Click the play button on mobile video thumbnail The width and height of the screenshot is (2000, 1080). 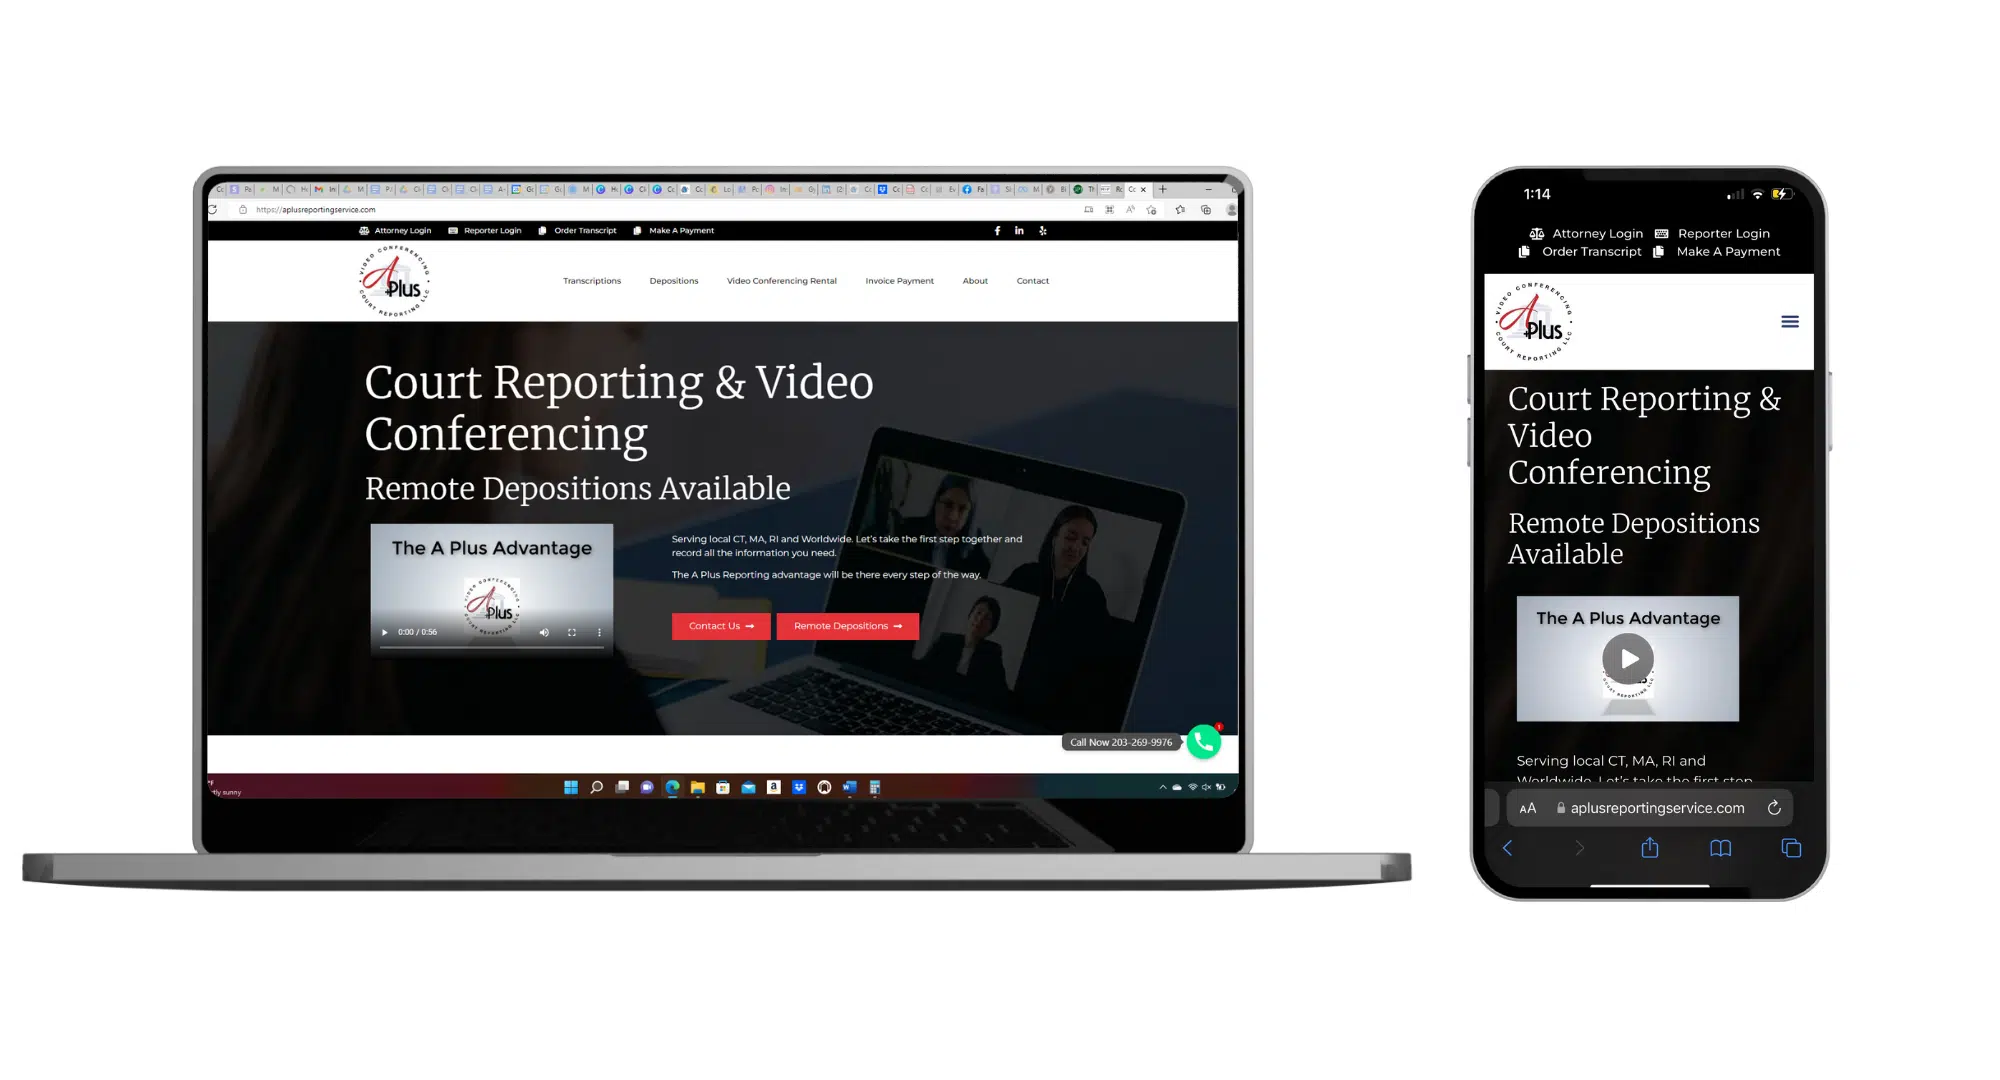click(1628, 658)
